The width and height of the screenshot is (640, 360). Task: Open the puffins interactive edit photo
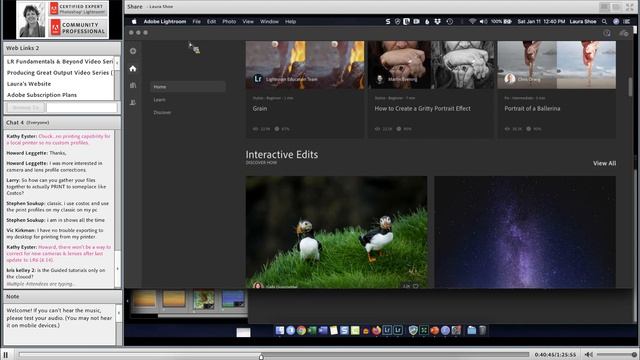tap(336, 232)
